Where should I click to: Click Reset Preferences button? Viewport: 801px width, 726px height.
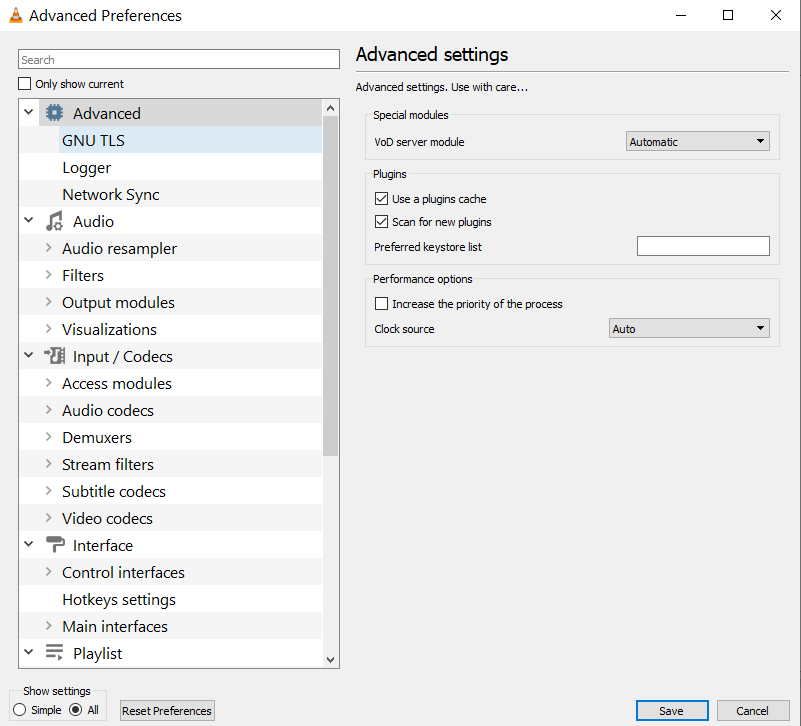pyautogui.click(x=167, y=710)
